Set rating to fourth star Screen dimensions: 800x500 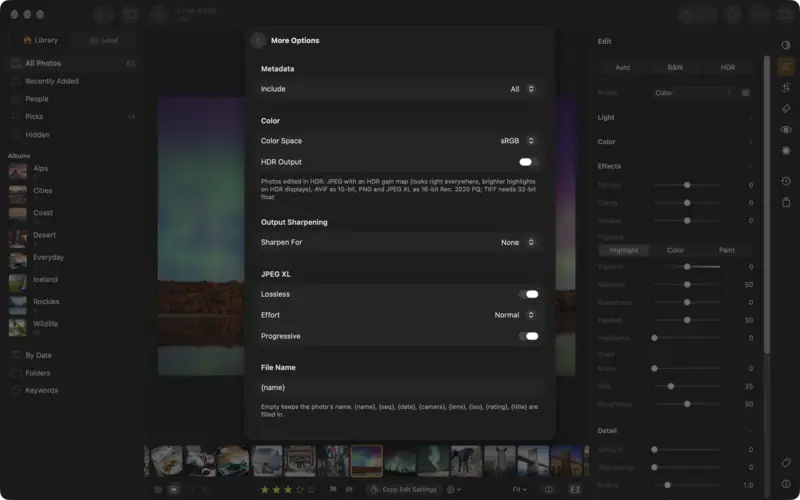click(299, 490)
